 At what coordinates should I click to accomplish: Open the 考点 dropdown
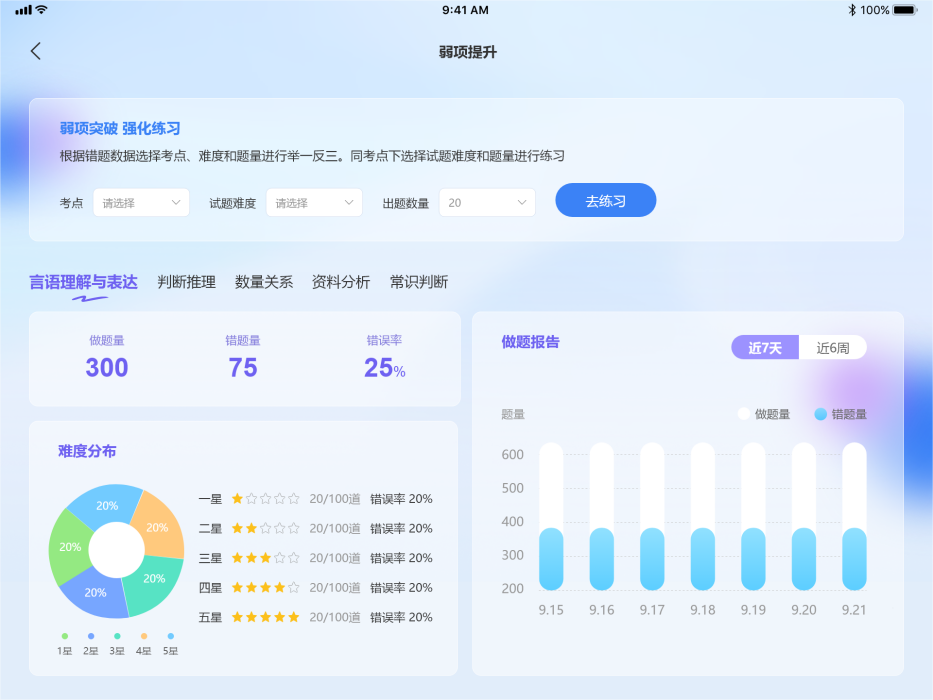[141, 203]
